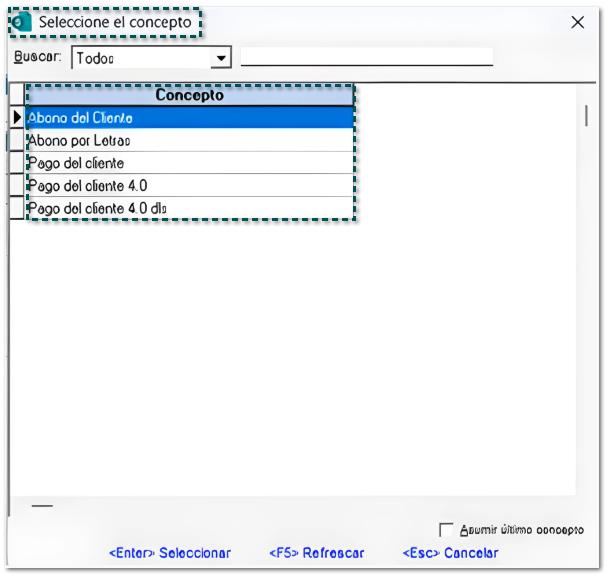Viewport: 608px width, 577px height.
Task: Click the vertical scrollbar thumb
Action: point(585,115)
